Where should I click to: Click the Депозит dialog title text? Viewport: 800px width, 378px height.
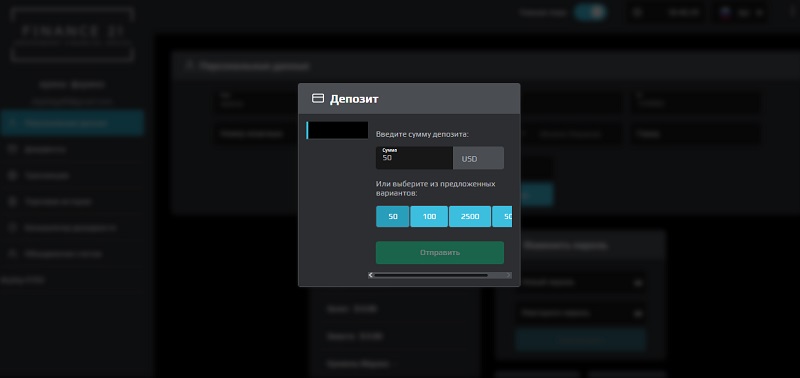point(354,98)
